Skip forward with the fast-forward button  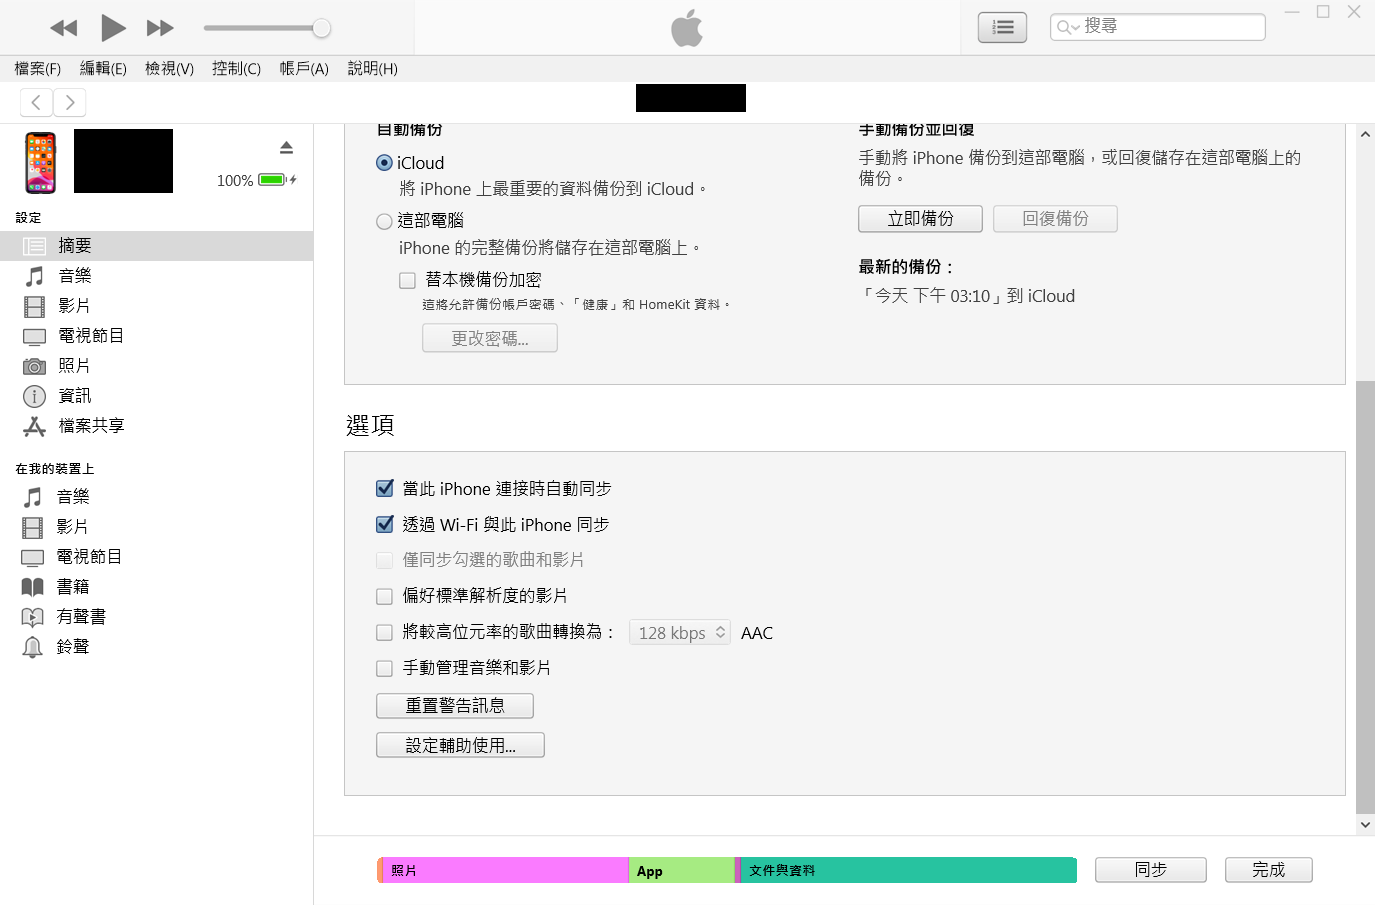[160, 28]
